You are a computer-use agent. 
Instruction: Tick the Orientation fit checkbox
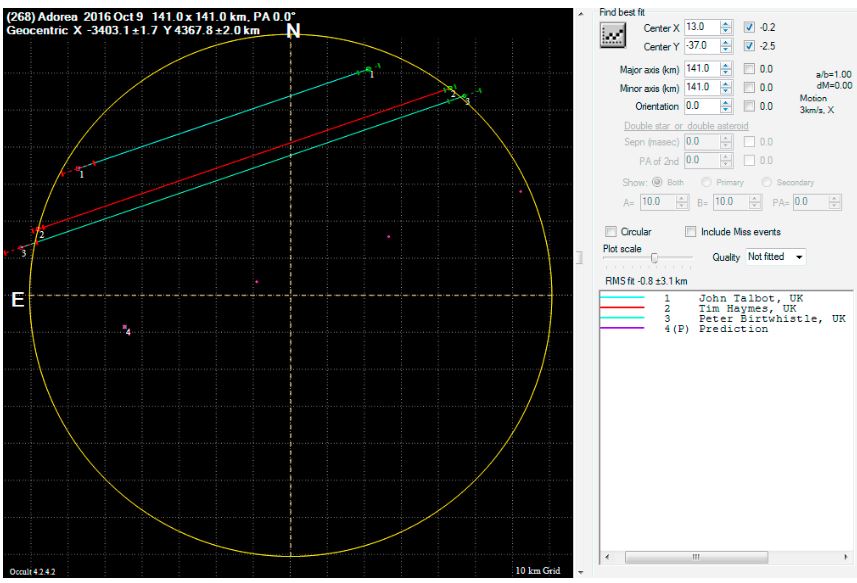coord(751,105)
